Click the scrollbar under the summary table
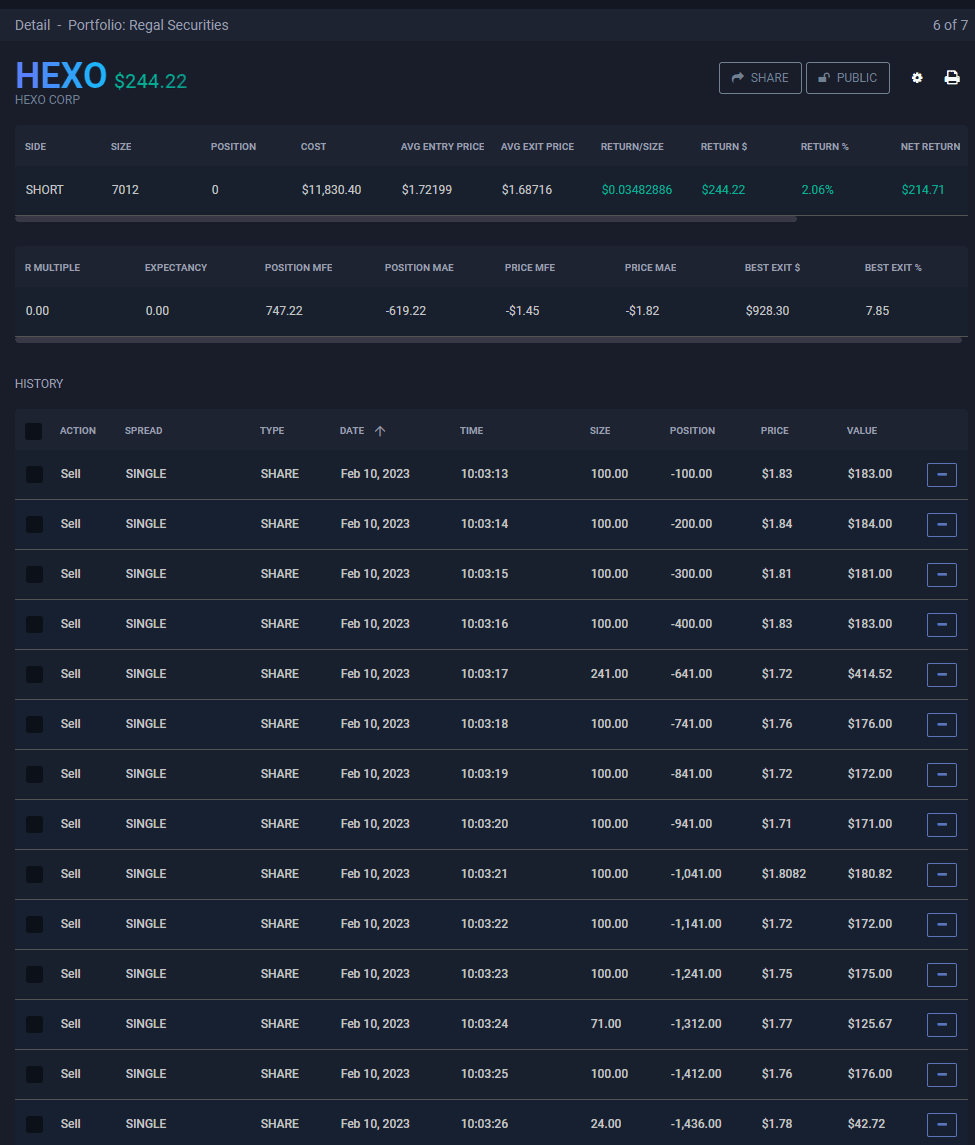Screen dimensions: 975x1145 (x=405, y=218)
